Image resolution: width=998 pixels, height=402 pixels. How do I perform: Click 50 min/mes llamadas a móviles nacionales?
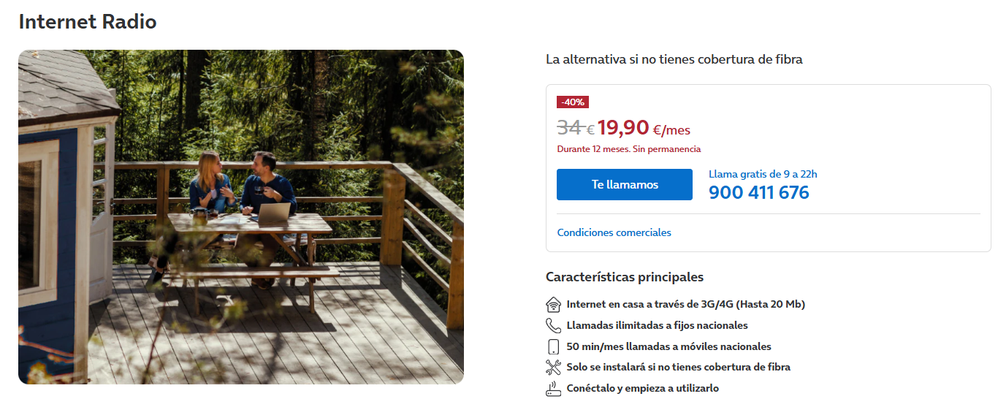669,347
